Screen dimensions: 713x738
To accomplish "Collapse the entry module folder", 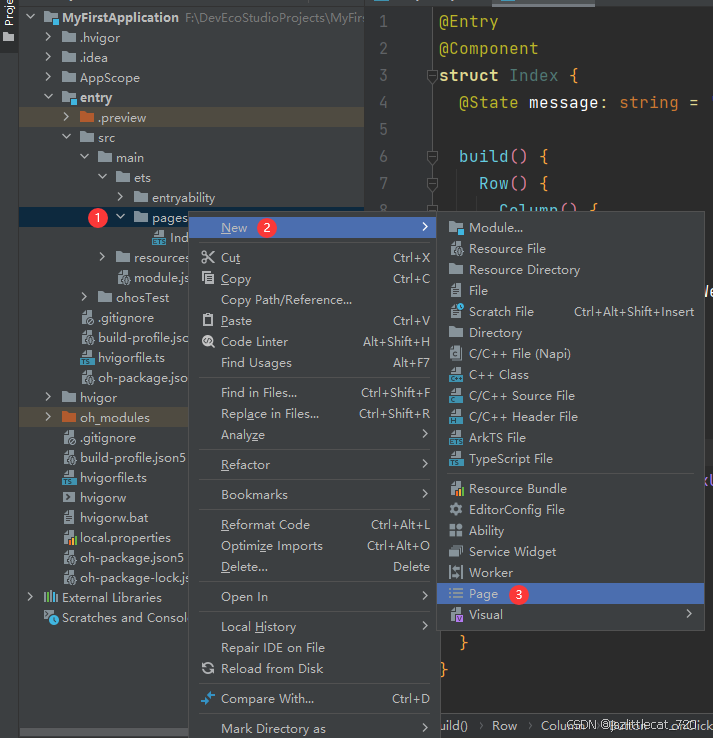I will pyautogui.click(x=48, y=98).
